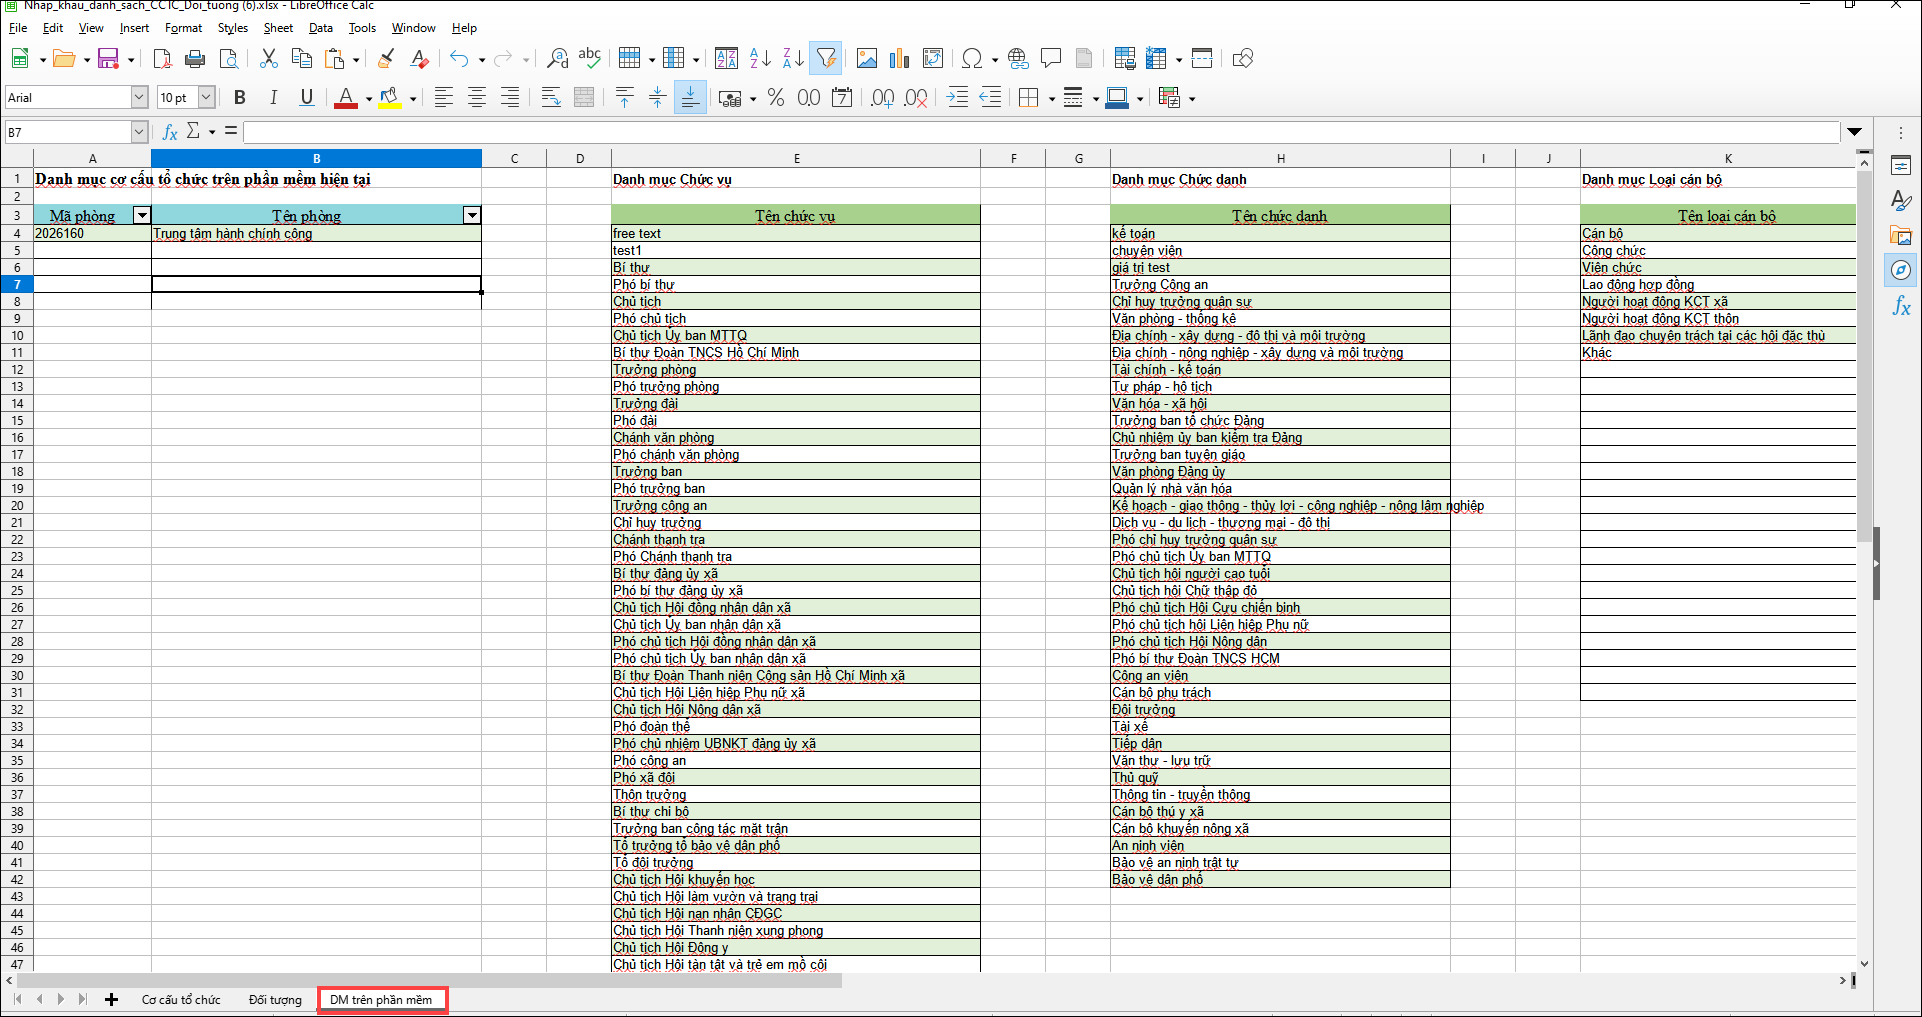Viewport: 1922px width, 1017px height.
Task: Open the Font Name dropdown for Arial
Action: coord(139,97)
